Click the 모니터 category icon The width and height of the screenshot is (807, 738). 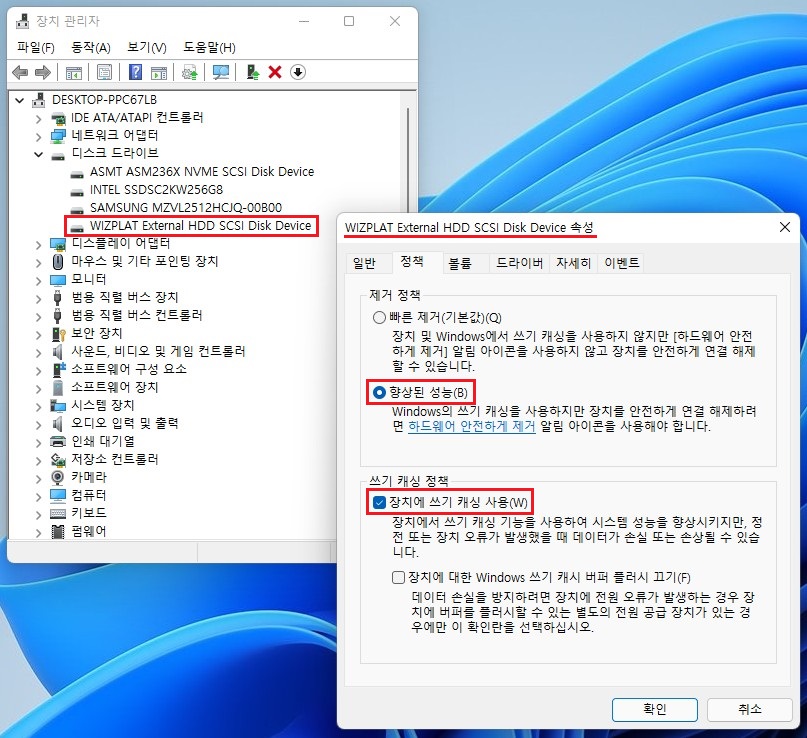pos(58,280)
